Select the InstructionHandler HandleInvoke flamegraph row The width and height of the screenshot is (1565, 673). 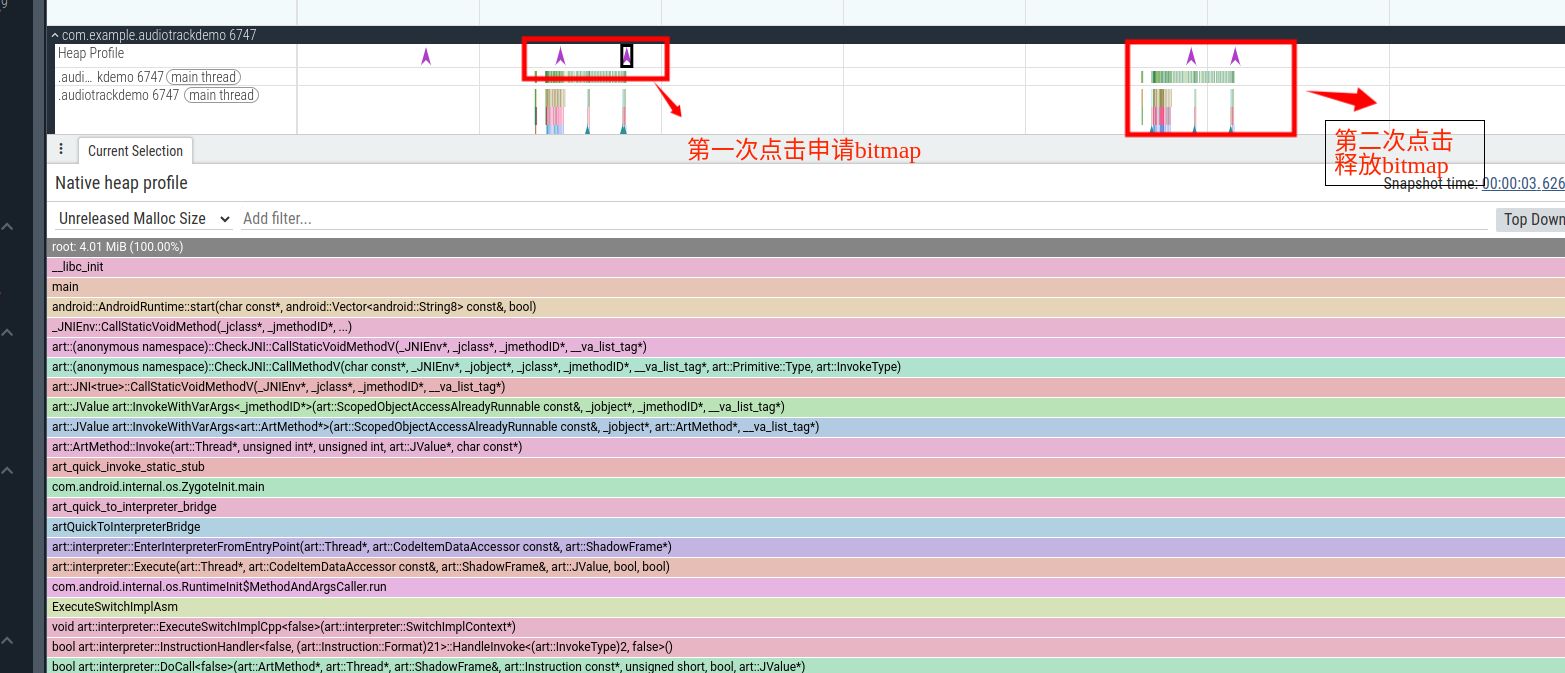pyautogui.click(x=806, y=647)
